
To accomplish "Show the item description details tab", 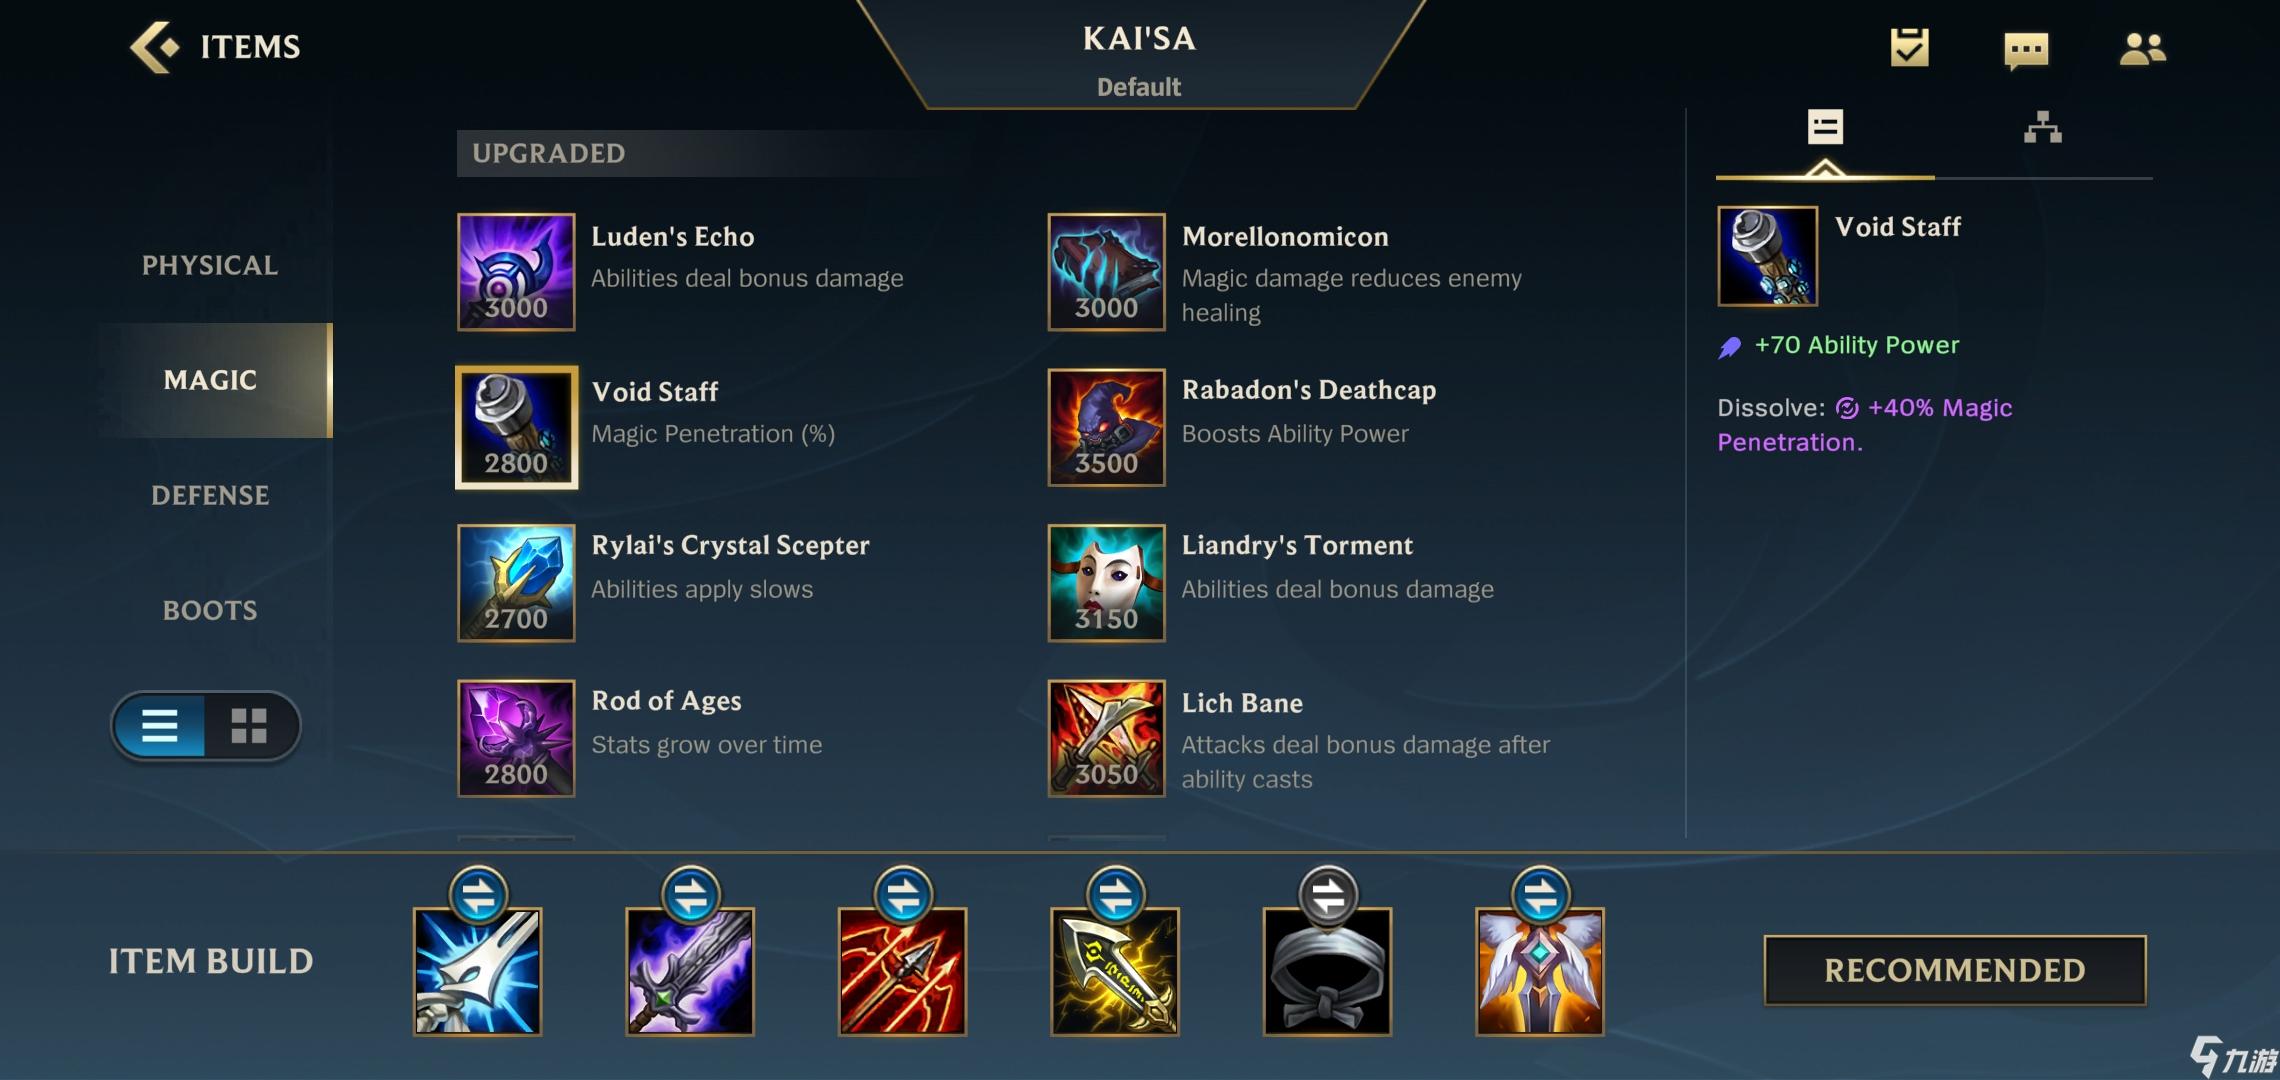I will [1825, 128].
